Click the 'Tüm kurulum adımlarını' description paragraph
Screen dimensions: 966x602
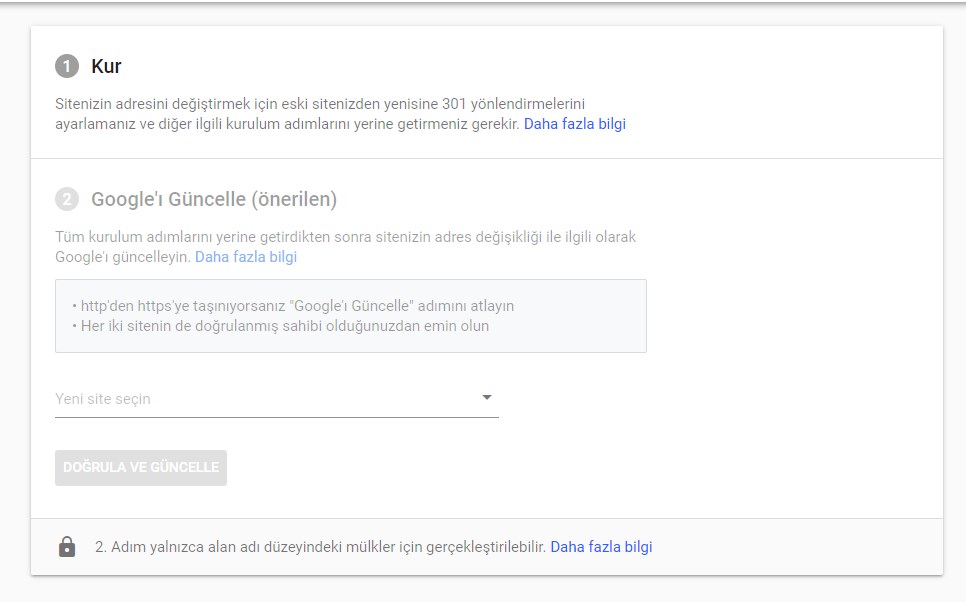[x=345, y=246]
